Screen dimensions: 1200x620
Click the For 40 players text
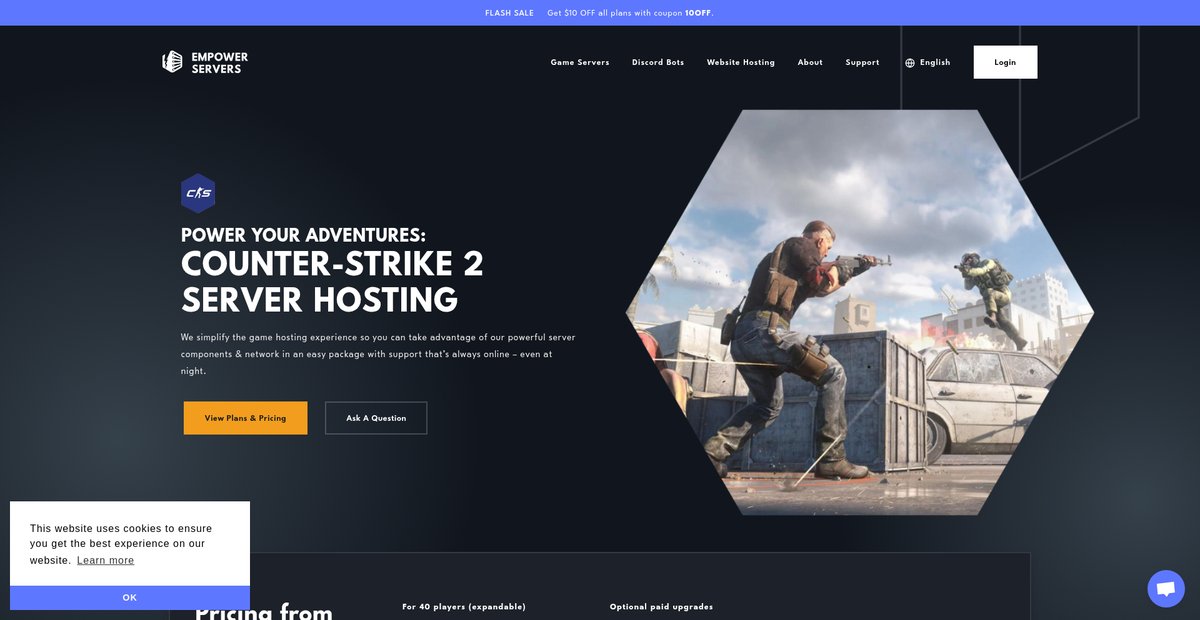(x=464, y=607)
